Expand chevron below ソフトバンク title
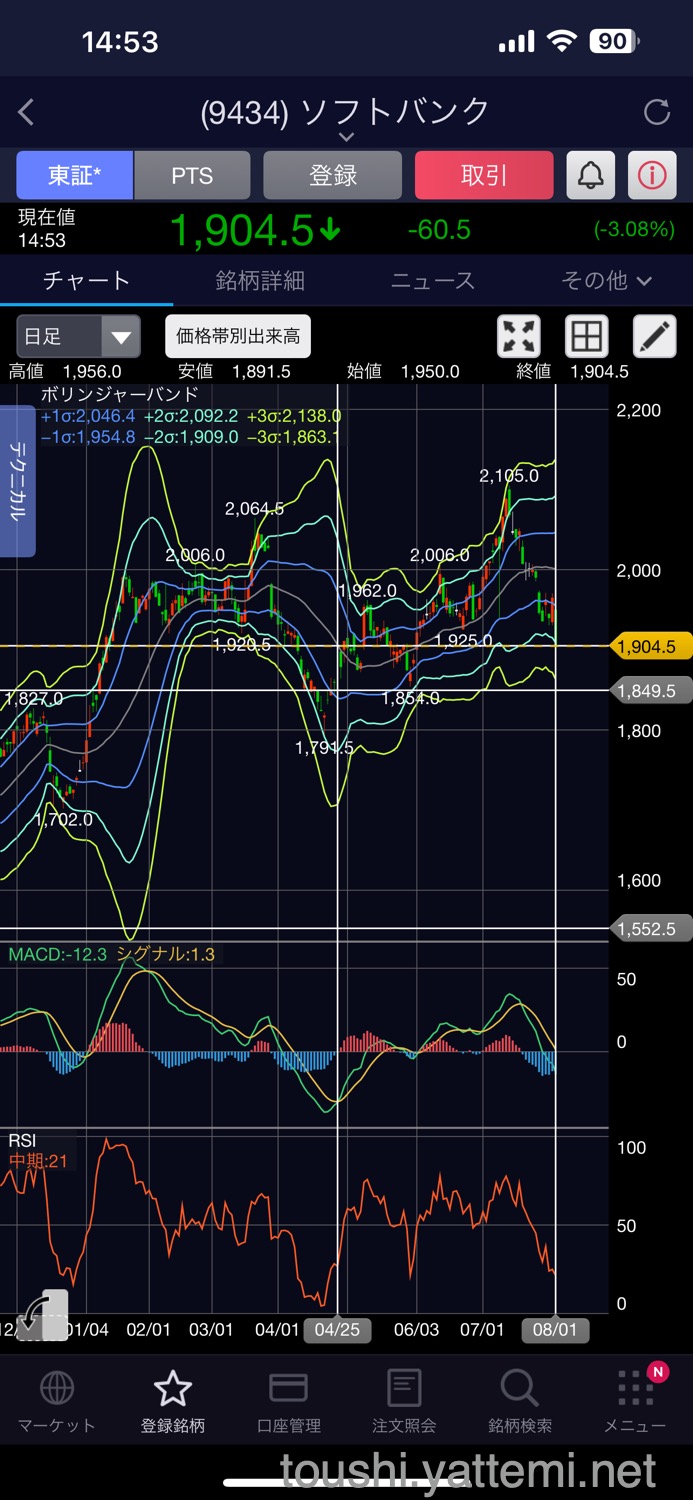 point(346,137)
